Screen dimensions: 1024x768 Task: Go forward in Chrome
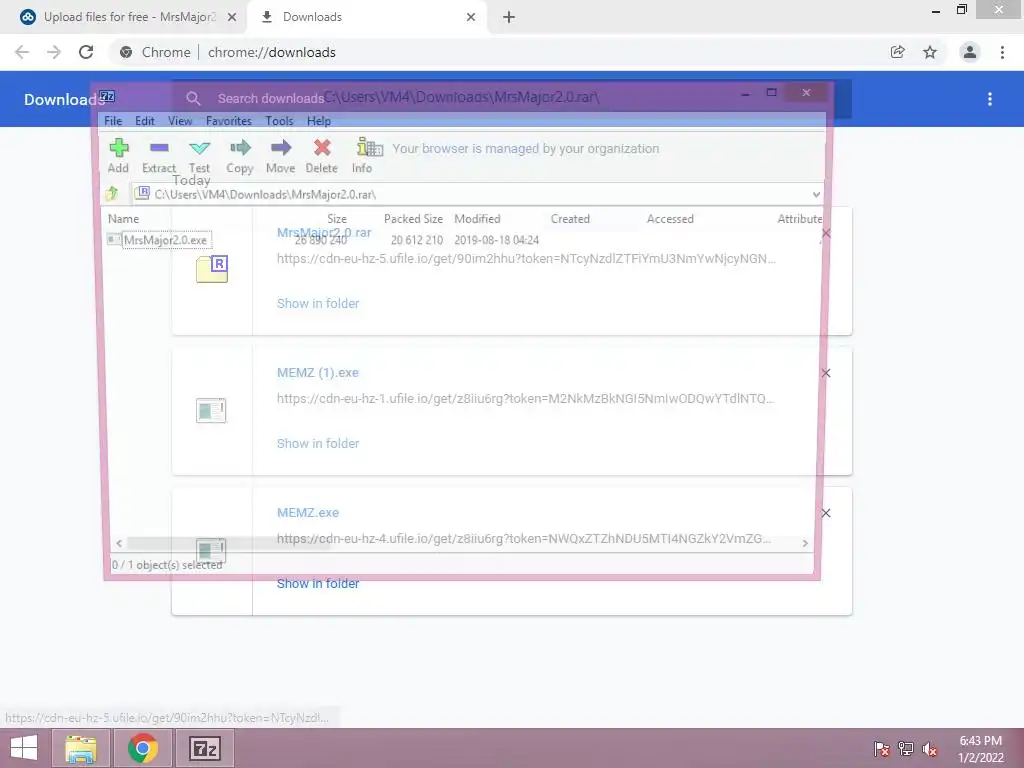click(54, 52)
